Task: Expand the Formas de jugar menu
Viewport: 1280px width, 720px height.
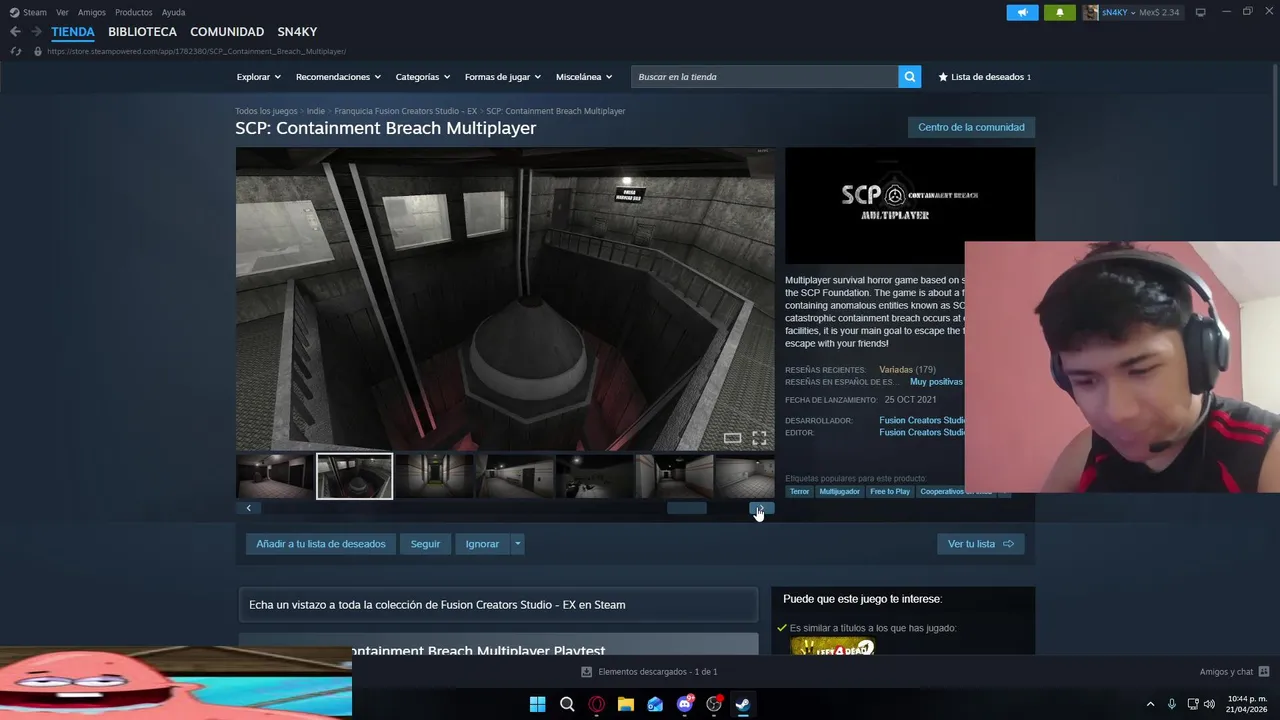Action: [x=502, y=77]
